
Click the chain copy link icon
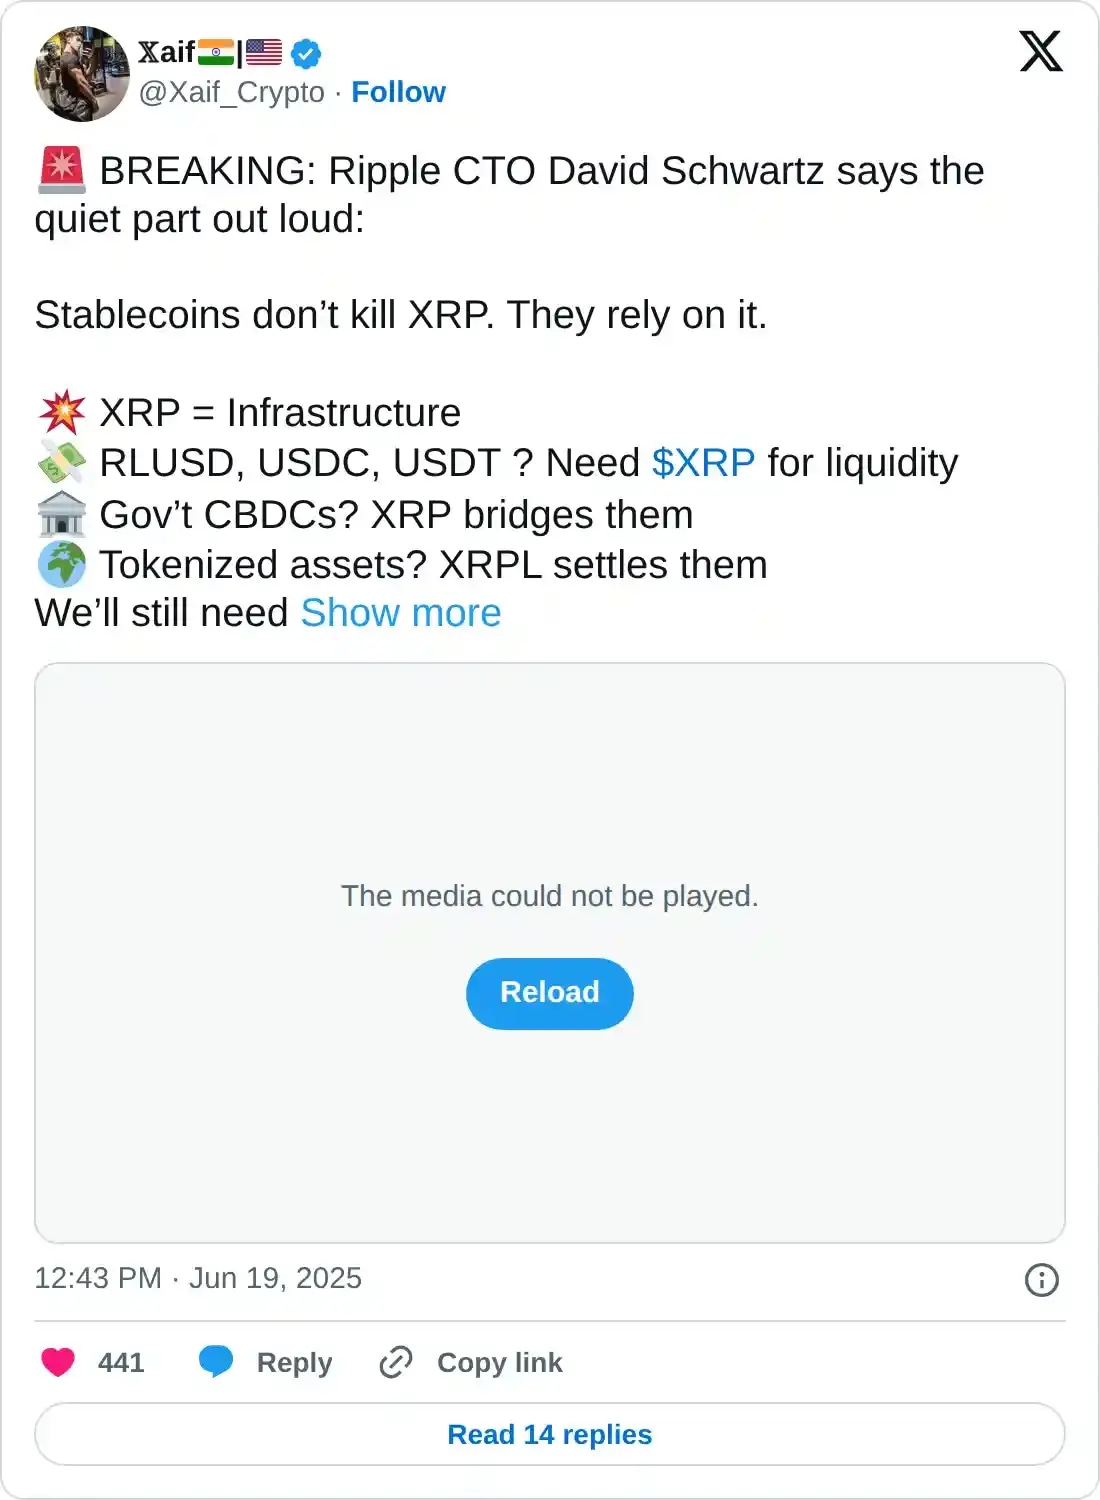pyautogui.click(x=396, y=1362)
